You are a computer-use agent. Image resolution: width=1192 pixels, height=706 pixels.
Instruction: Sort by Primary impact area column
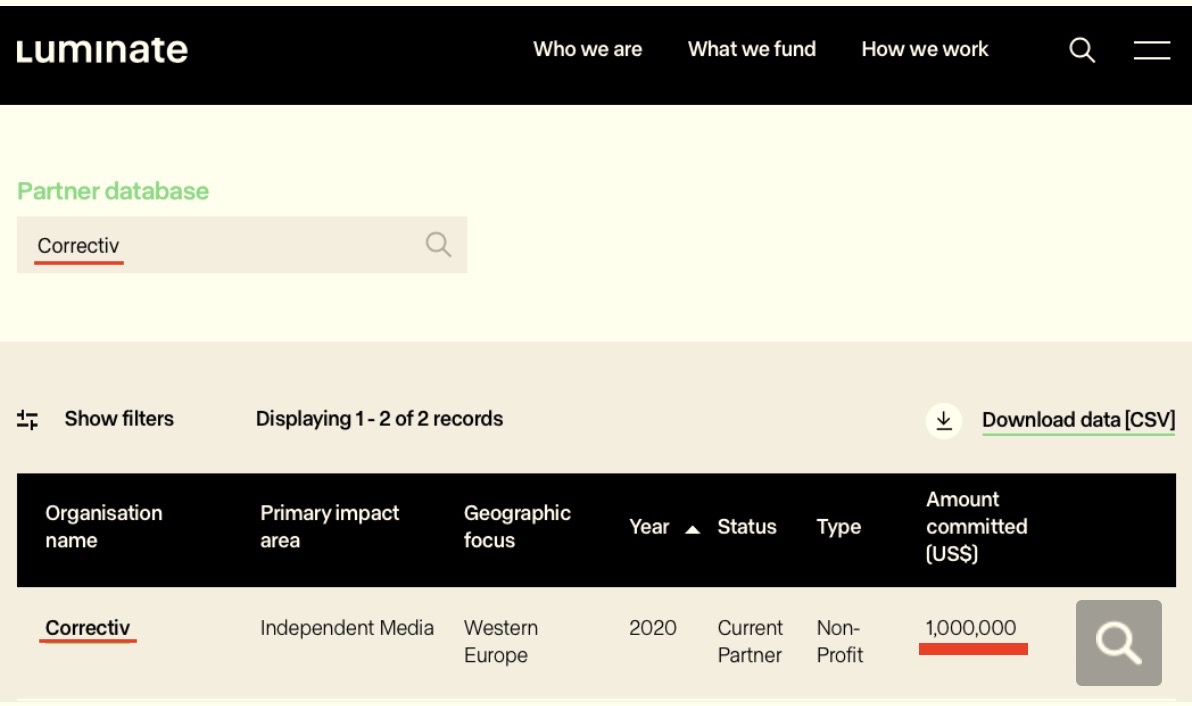pyautogui.click(x=329, y=527)
